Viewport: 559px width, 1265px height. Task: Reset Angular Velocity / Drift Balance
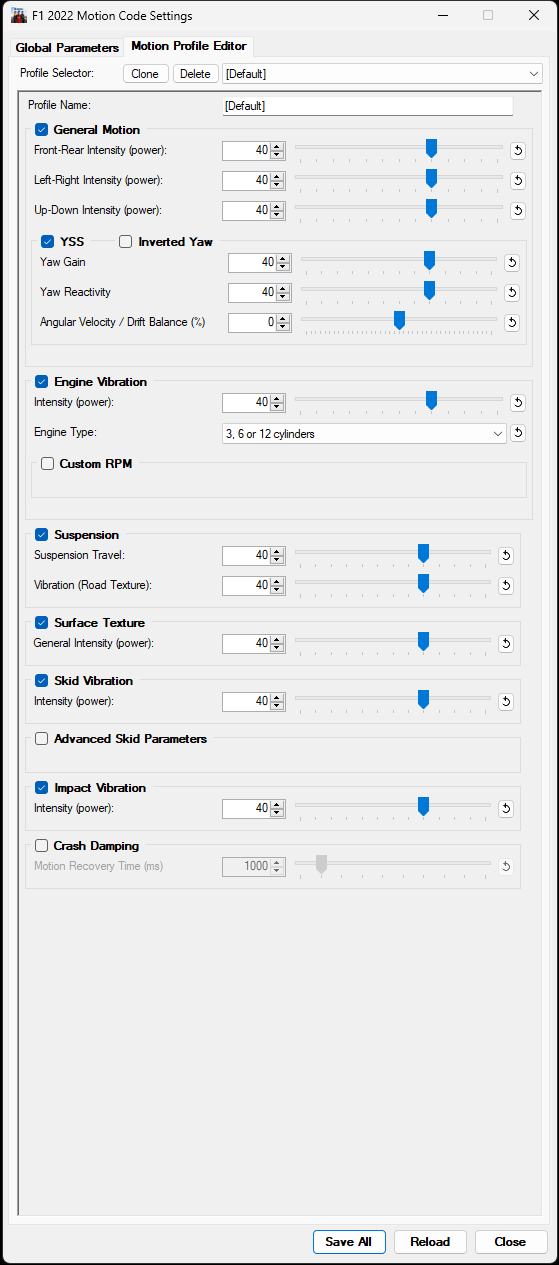point(511,323)
